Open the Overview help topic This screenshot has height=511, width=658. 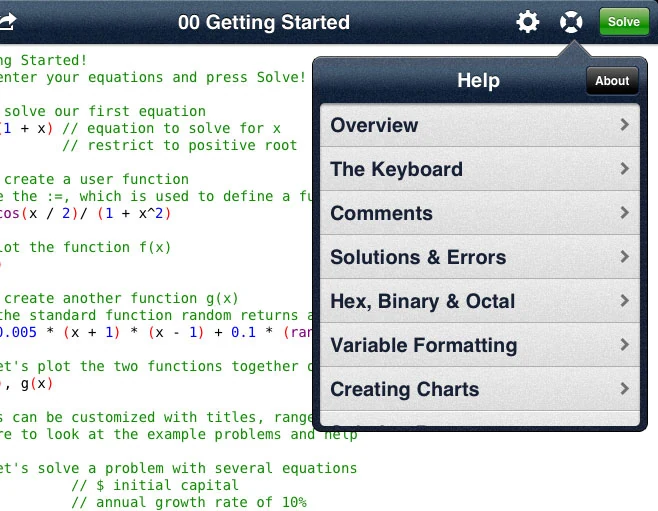tap(480, 125)
